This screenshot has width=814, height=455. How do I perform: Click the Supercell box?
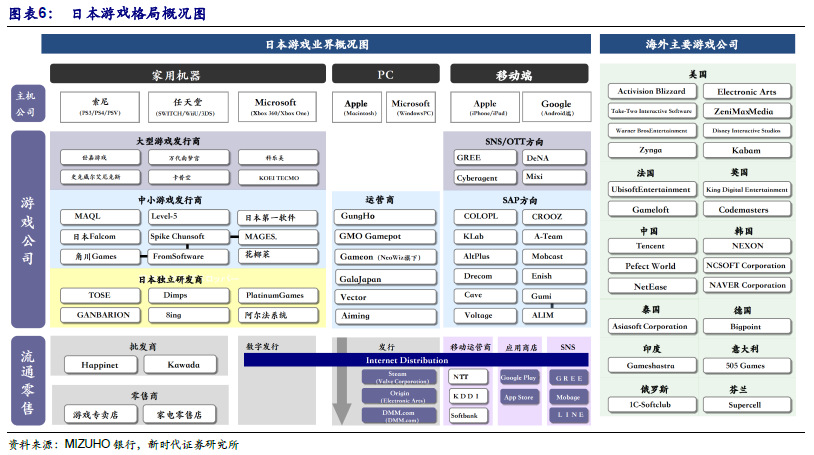[x=747, y=405]
